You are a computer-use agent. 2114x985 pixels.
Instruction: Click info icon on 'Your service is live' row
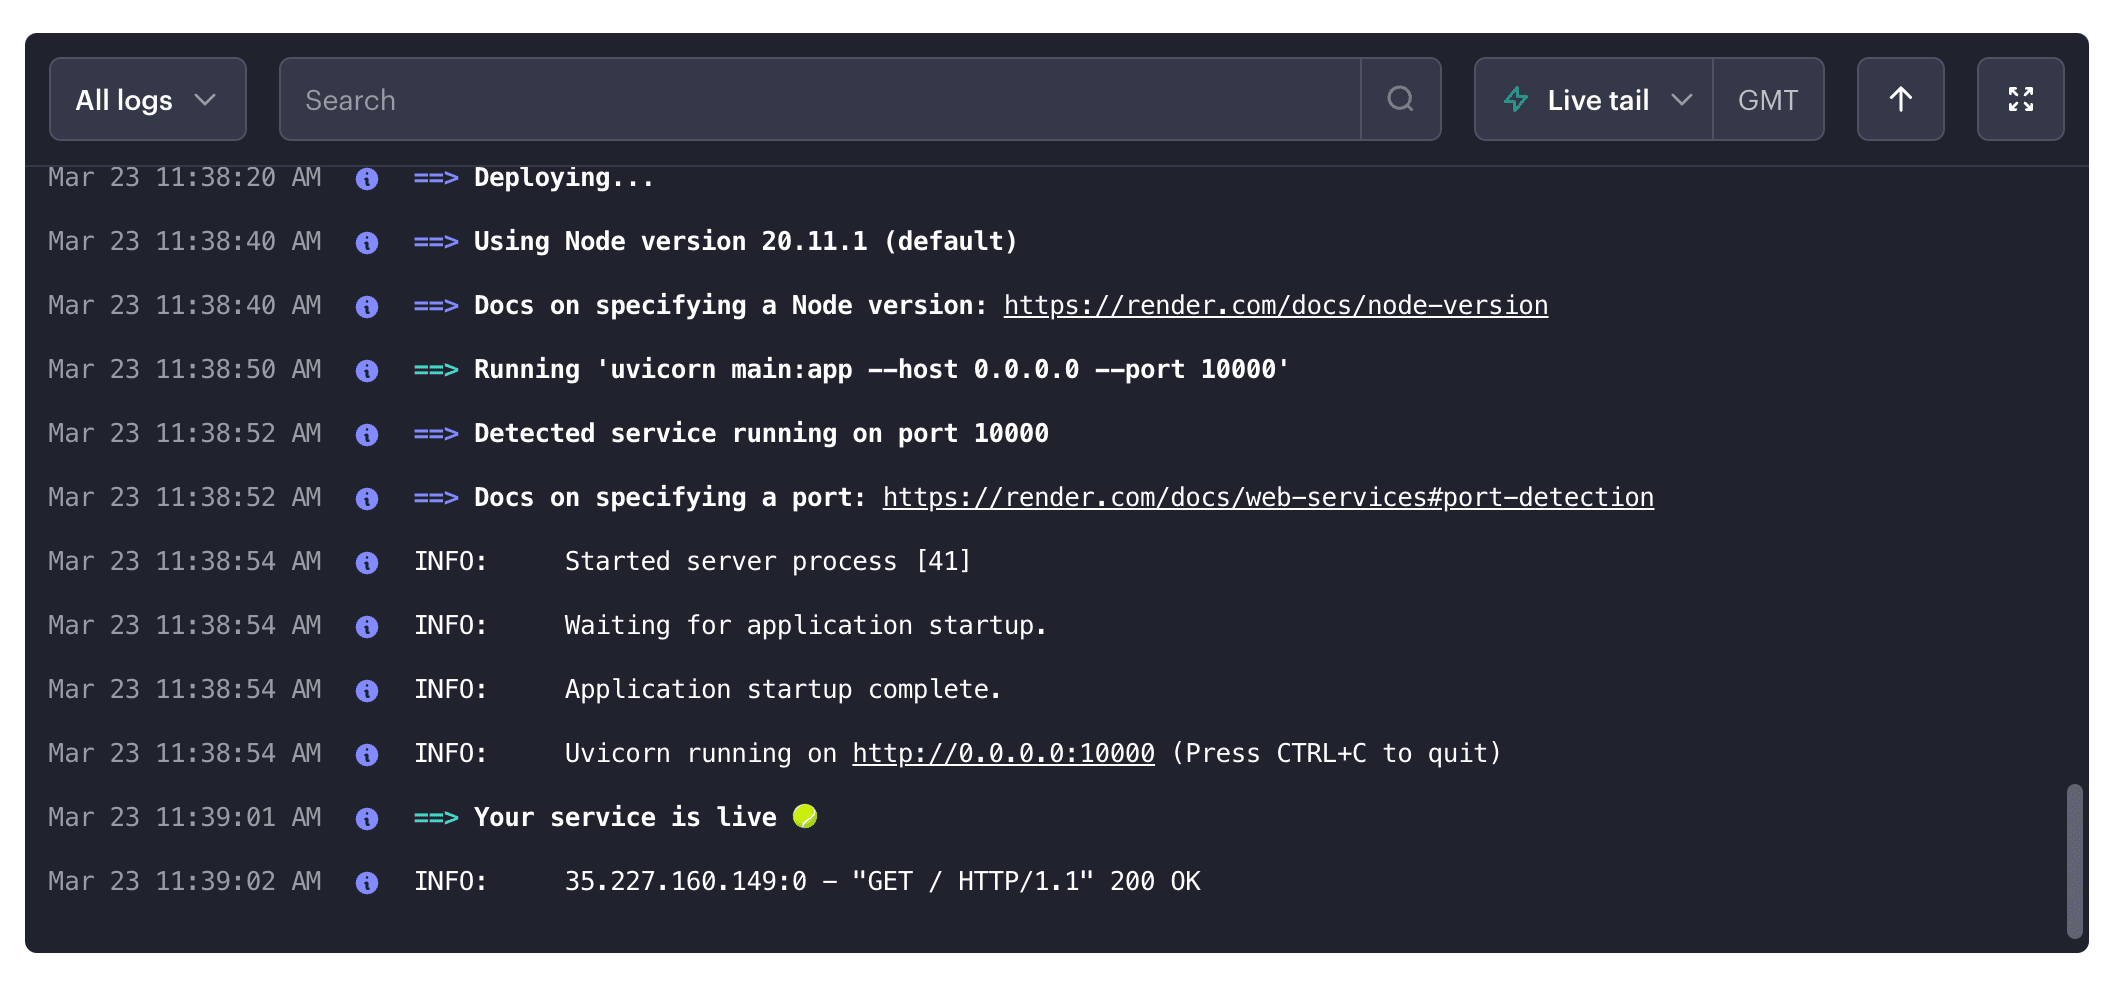click(367, 819)
